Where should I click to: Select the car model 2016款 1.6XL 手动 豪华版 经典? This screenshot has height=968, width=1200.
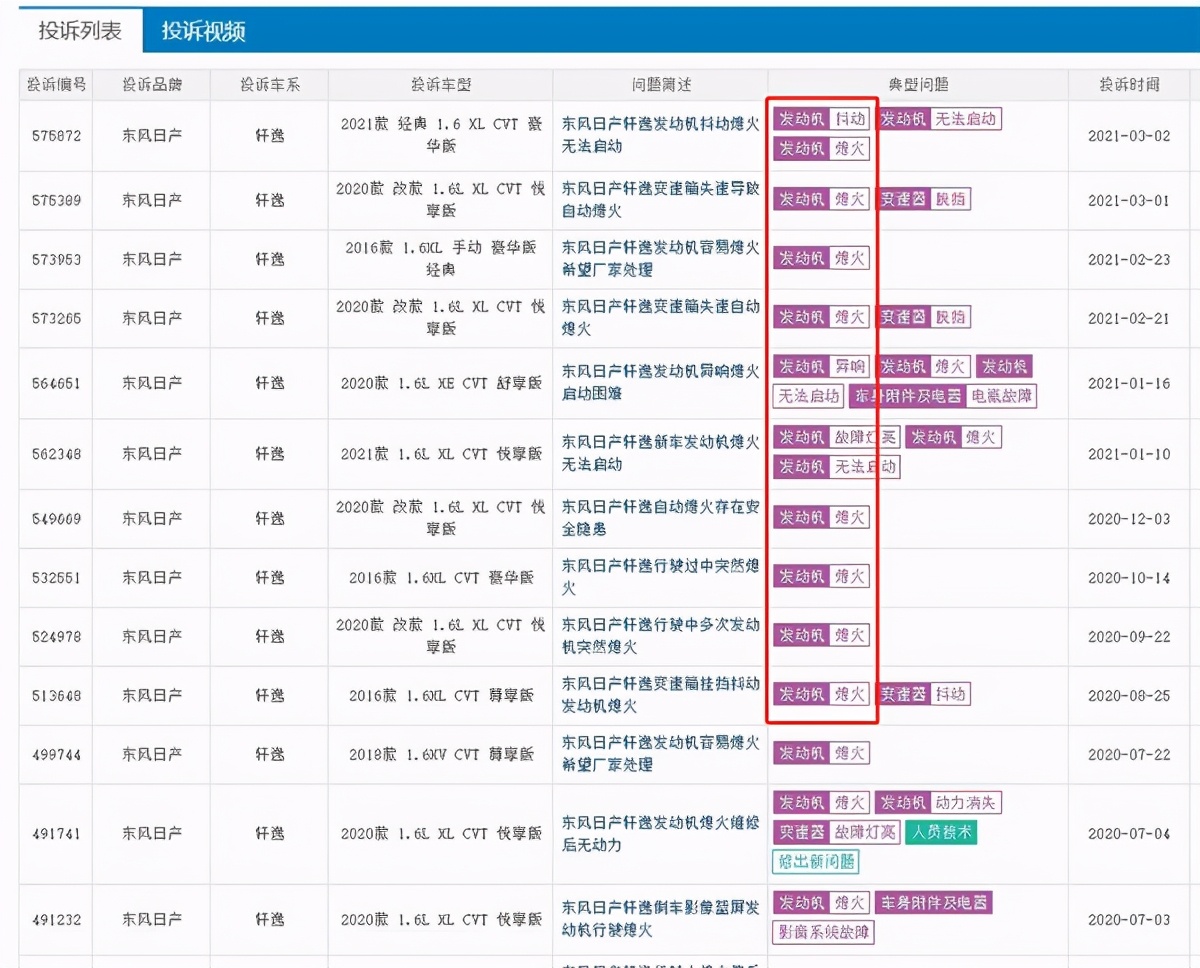441,259
